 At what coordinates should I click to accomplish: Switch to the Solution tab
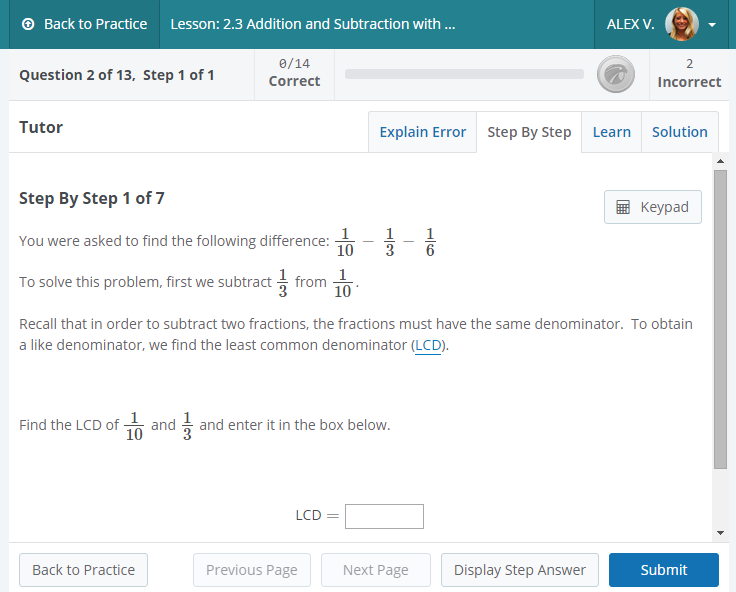[679, 132]
